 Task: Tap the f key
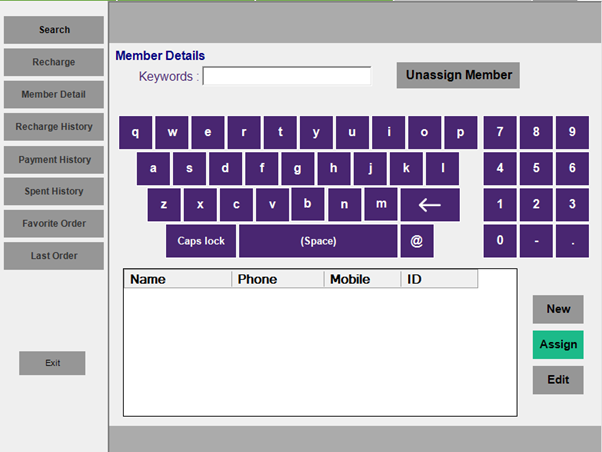coord(261,169)
